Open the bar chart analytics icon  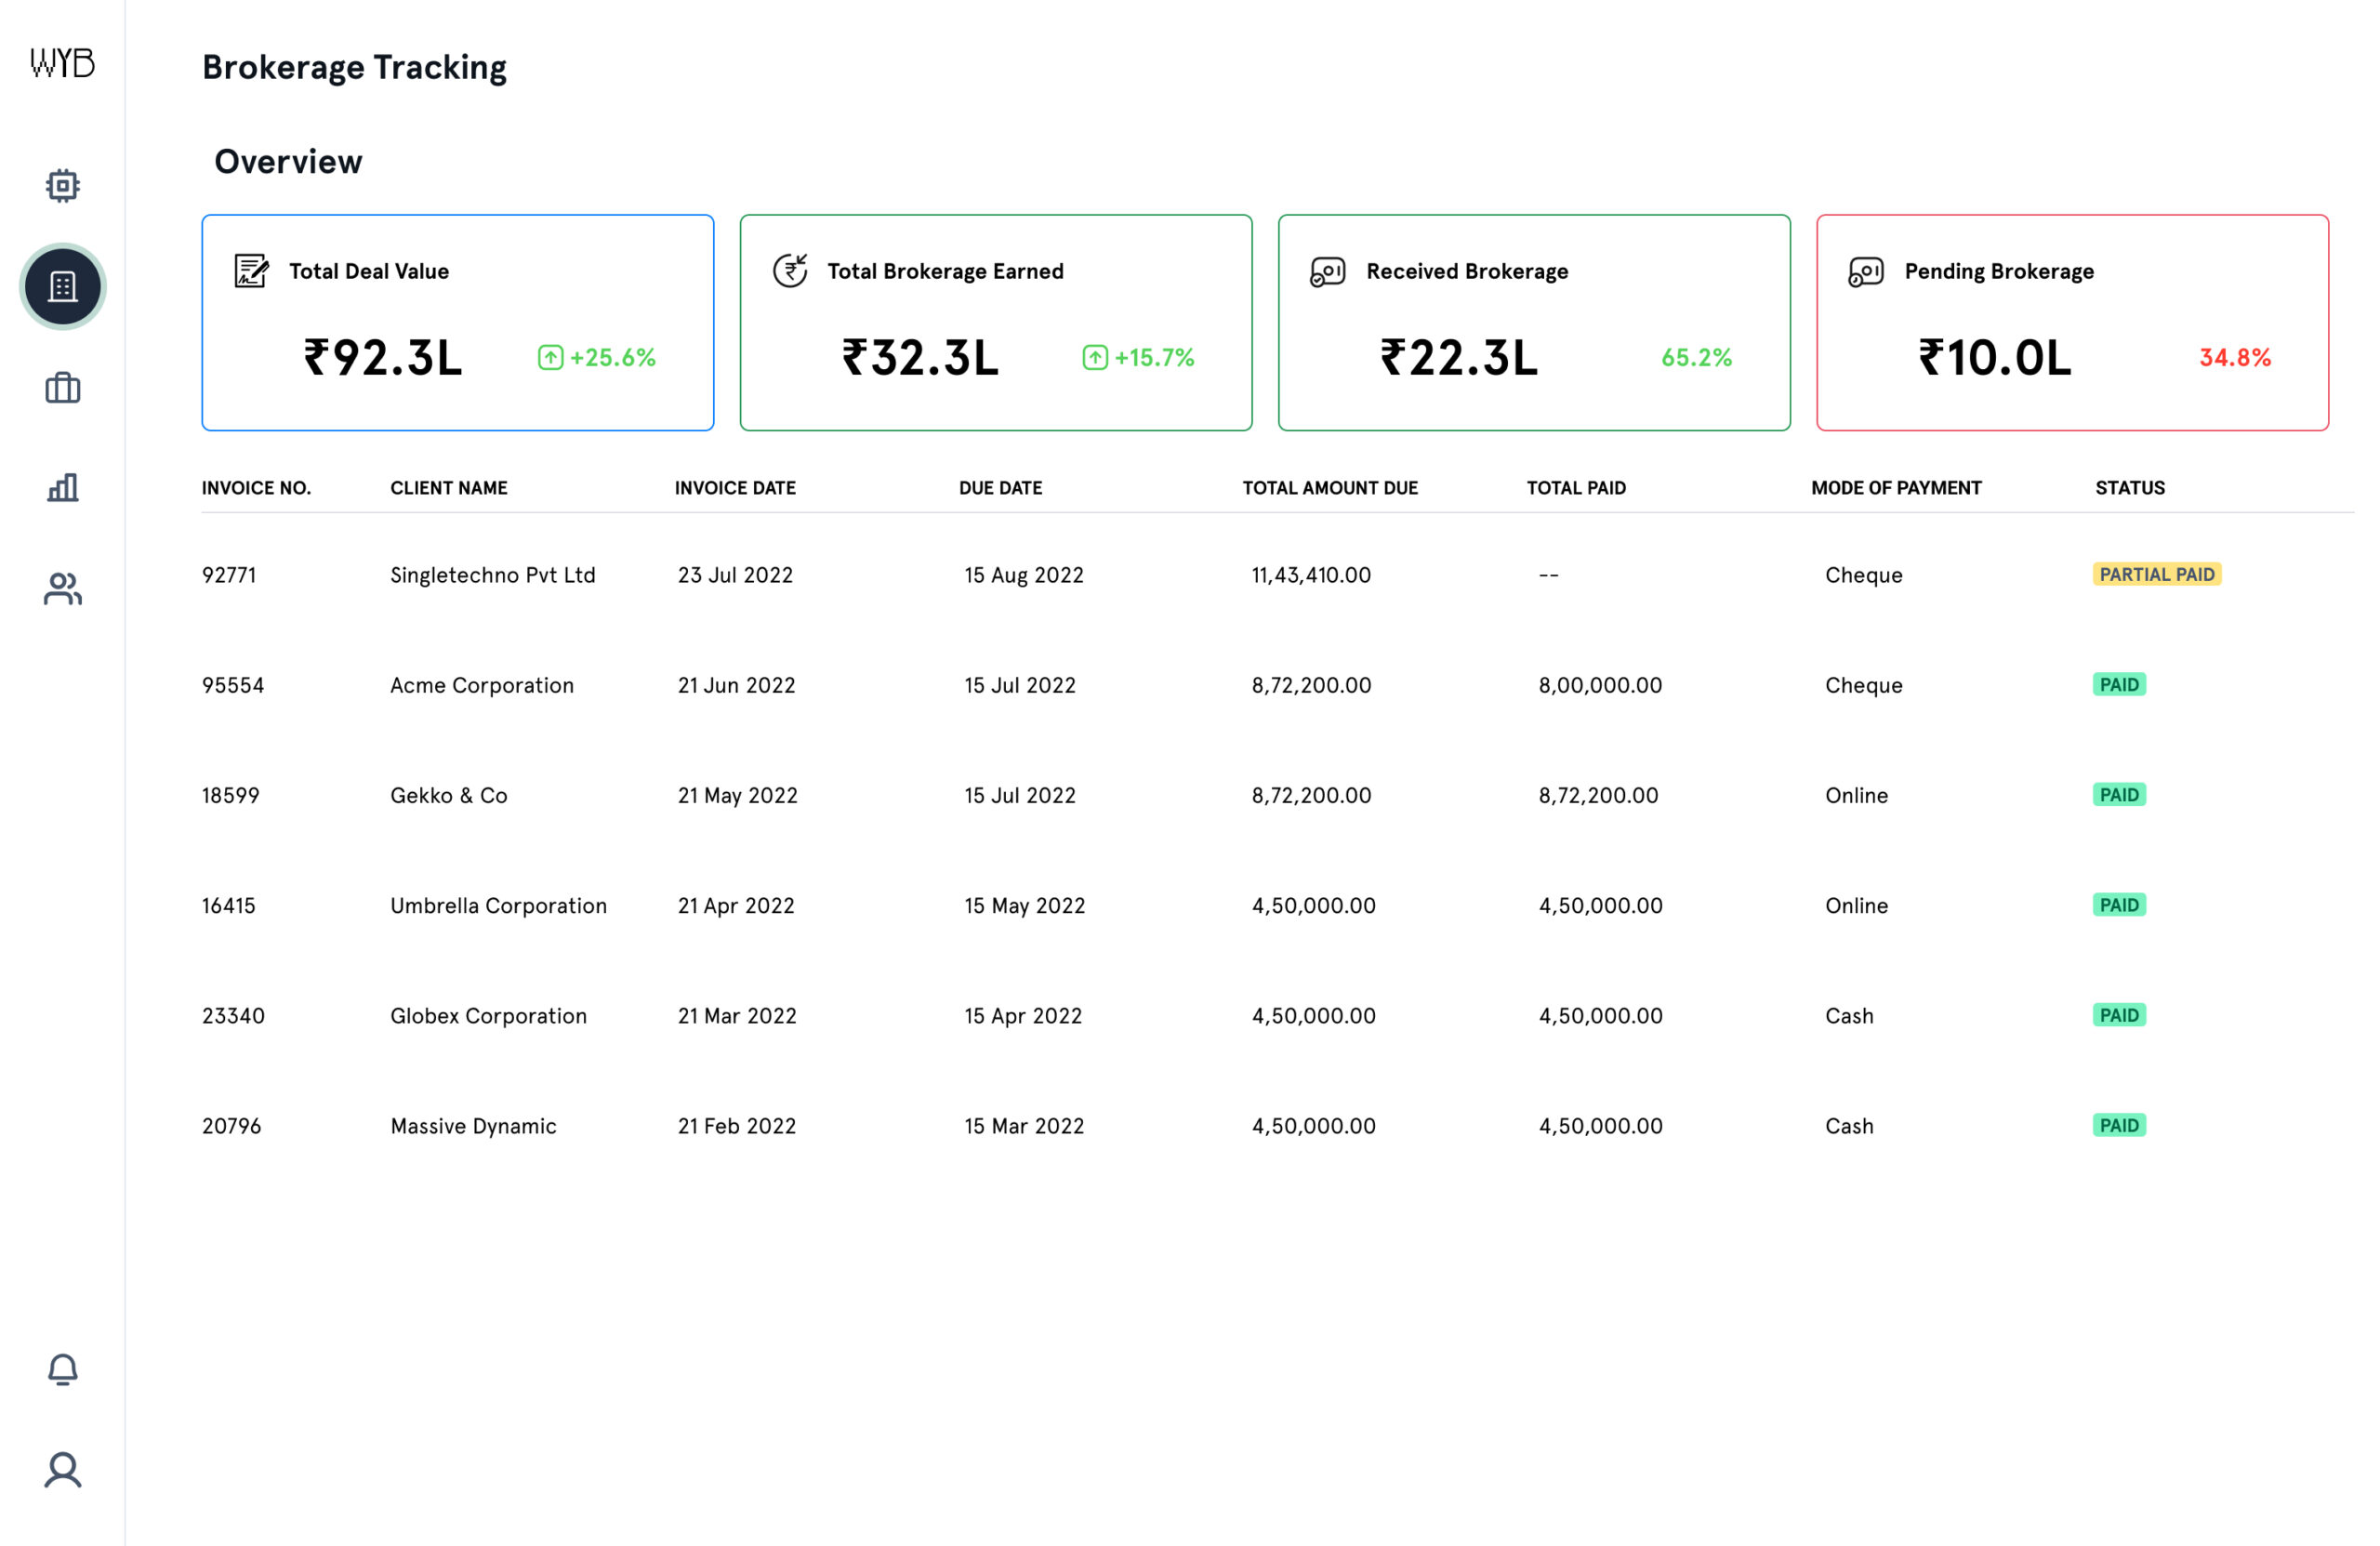click(x=62, y=488)
